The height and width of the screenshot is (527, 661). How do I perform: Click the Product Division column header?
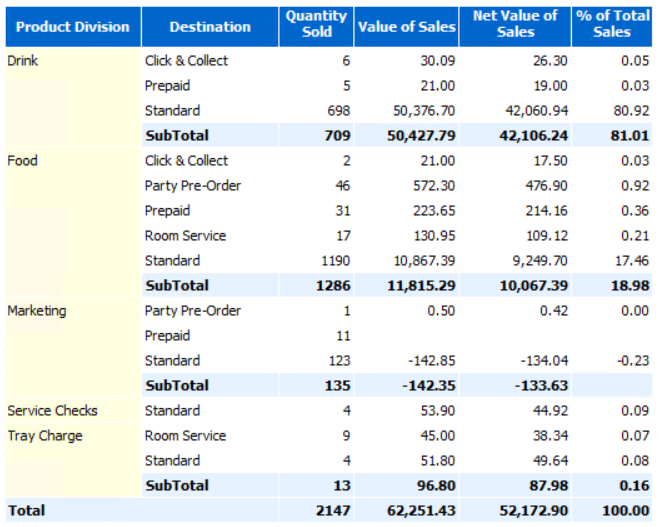point(73,27)
